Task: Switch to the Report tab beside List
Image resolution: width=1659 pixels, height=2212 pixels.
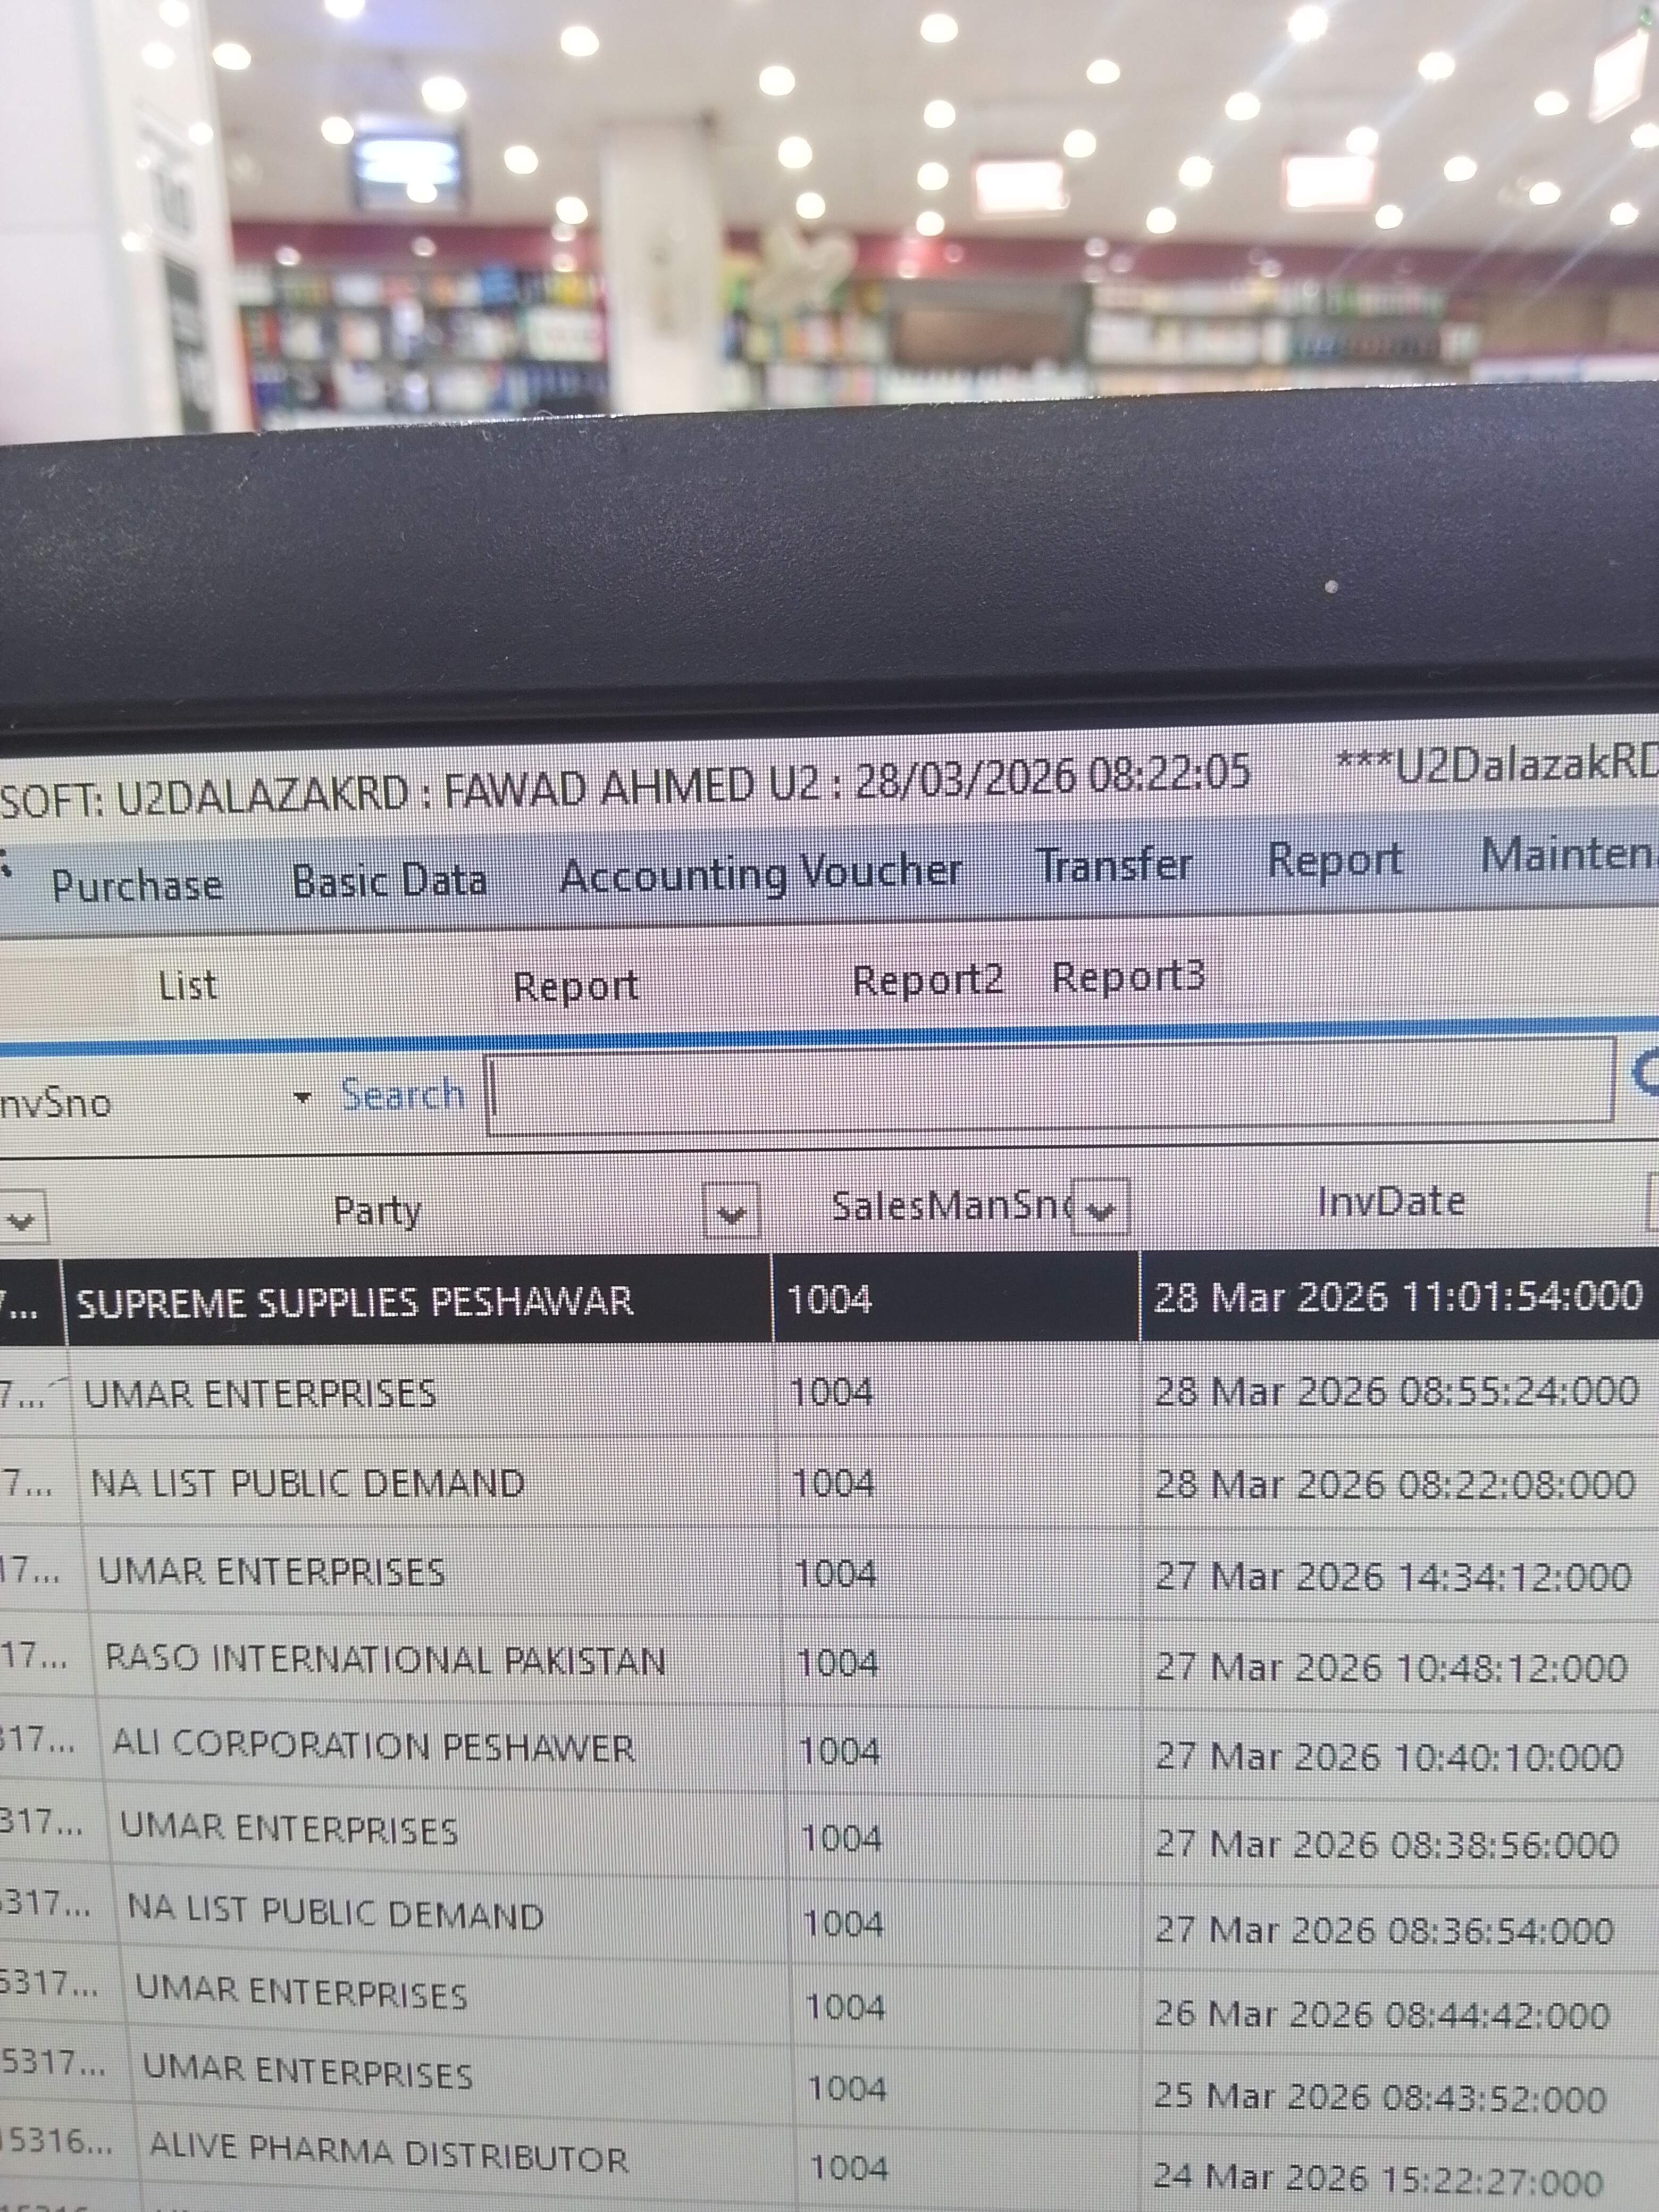Action: coord(576,987)
